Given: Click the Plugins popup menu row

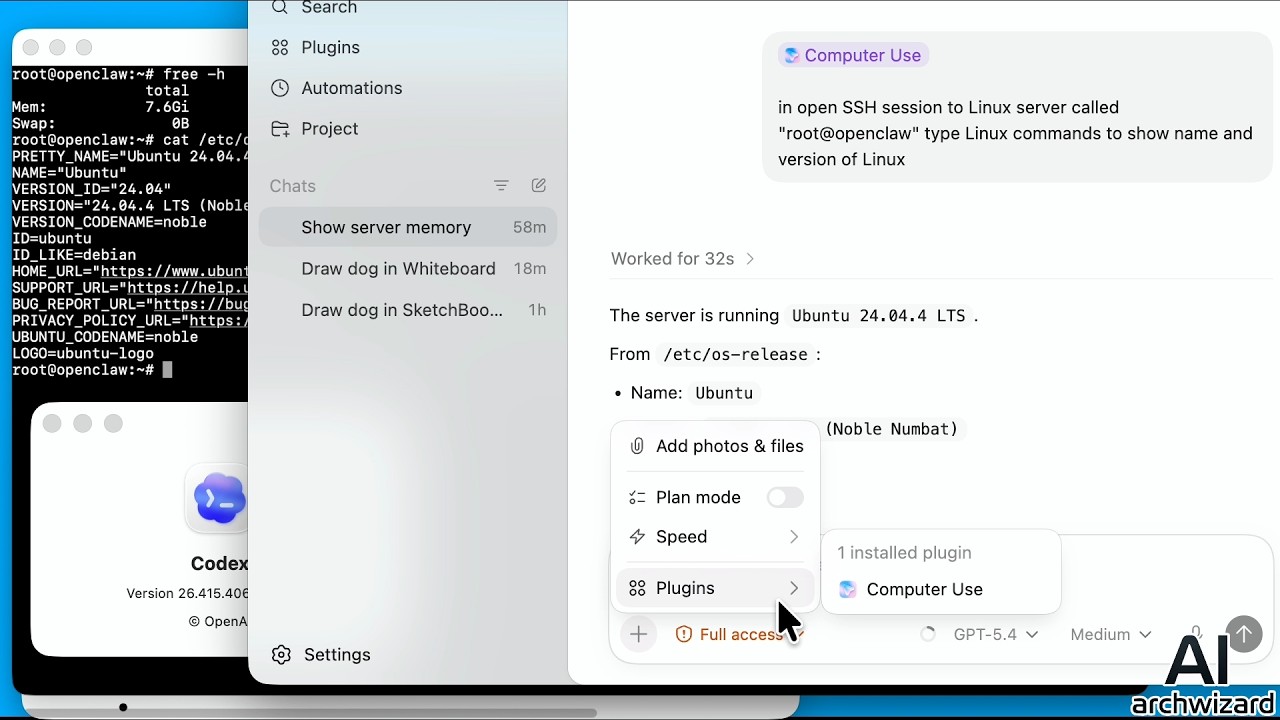Looking at the screenshot, I should coord(715,588).
